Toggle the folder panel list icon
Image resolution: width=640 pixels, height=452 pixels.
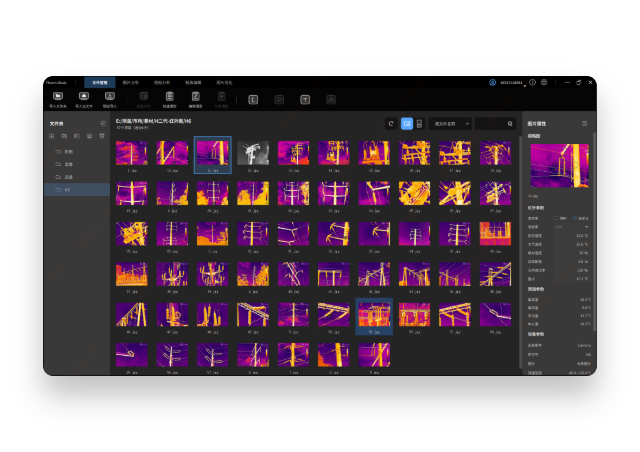point(102,124)
